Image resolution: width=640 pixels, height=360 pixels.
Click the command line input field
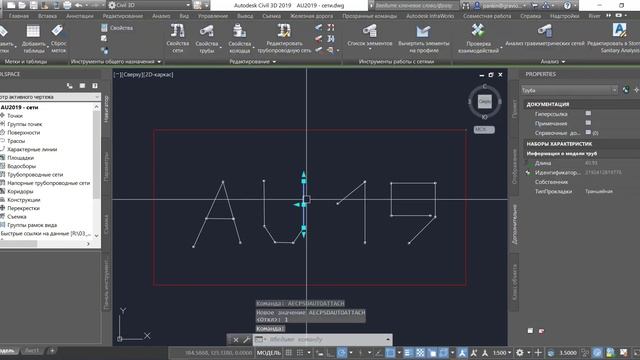pyautogui.click(x=322, y=340)
